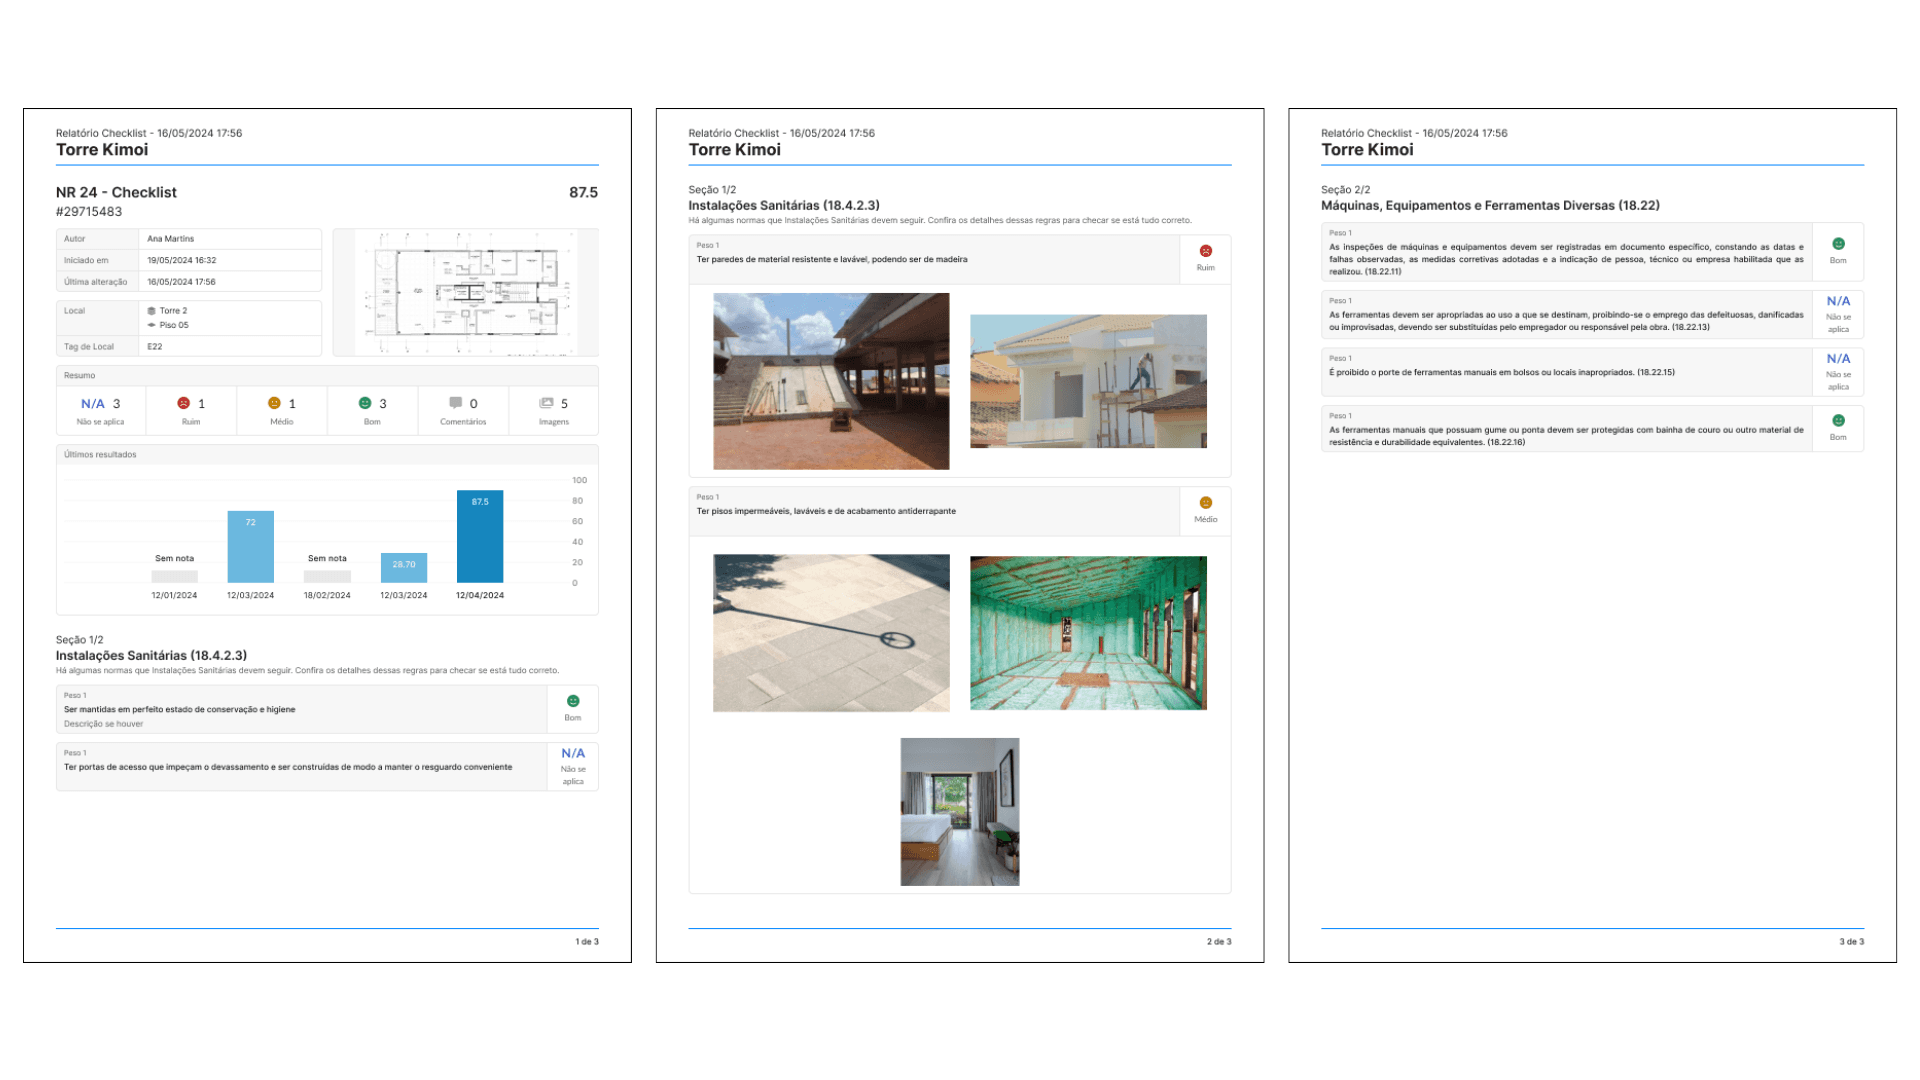Click Ruim face for 'Ter paredes de material resistente'
Image resolution: width=1920 pixels, height=1080 pixels.
[1206, 251]
